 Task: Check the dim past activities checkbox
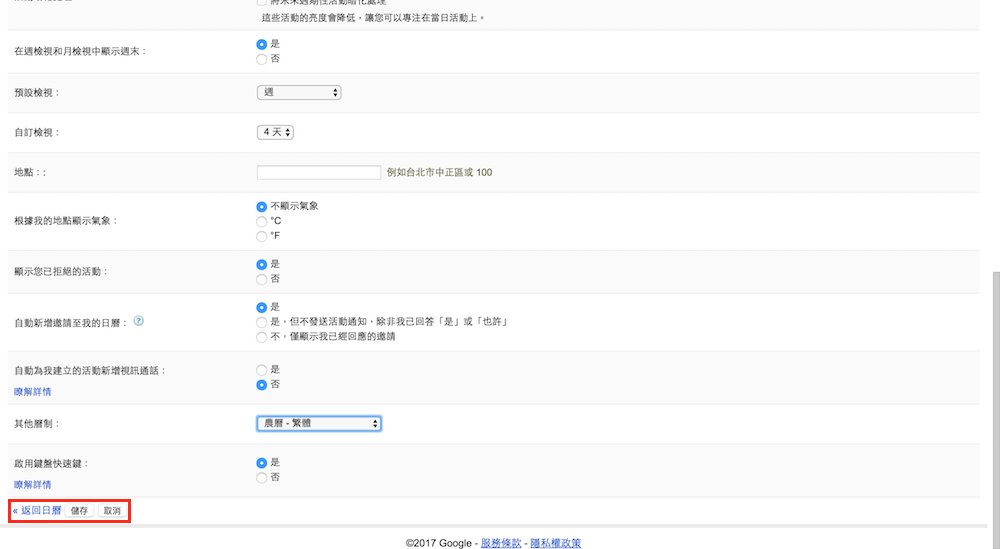click(262, 4)
